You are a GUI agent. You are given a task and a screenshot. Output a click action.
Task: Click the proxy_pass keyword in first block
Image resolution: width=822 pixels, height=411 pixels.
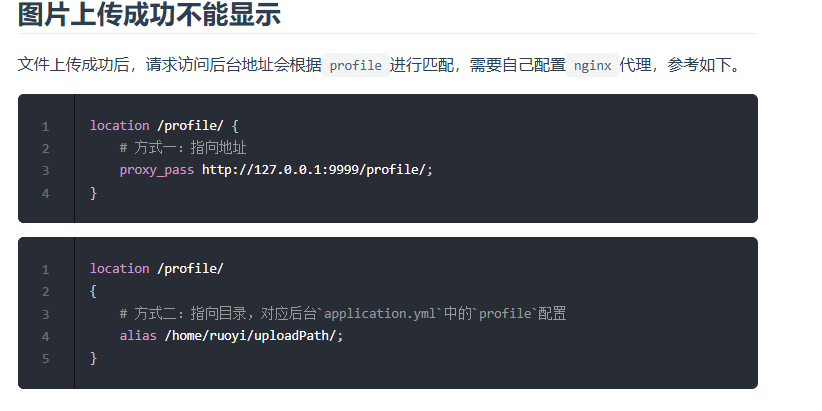(157, 170)
